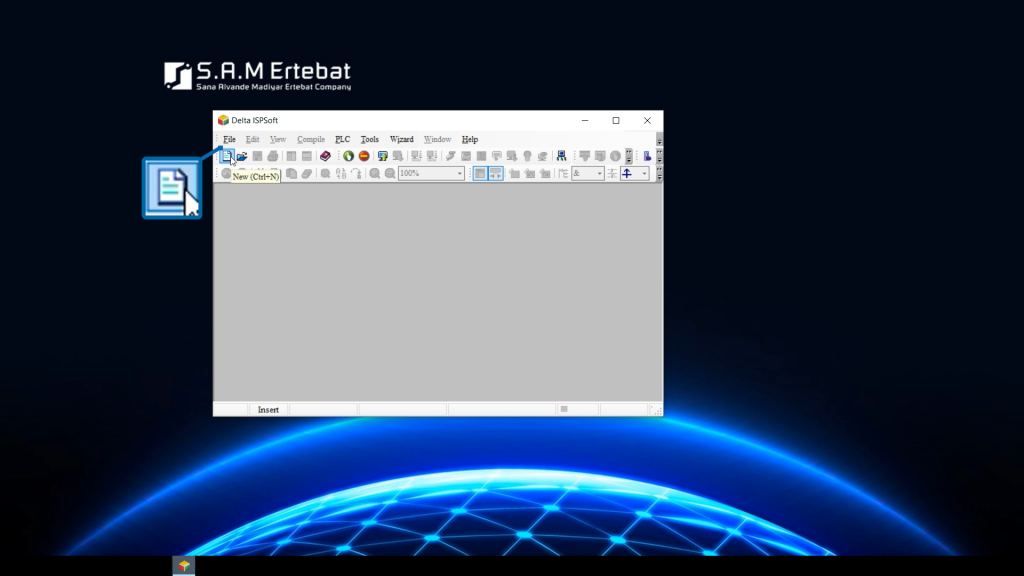Click the greyed Find magnifier icon
1024x576 pixels.
[325, 174]
